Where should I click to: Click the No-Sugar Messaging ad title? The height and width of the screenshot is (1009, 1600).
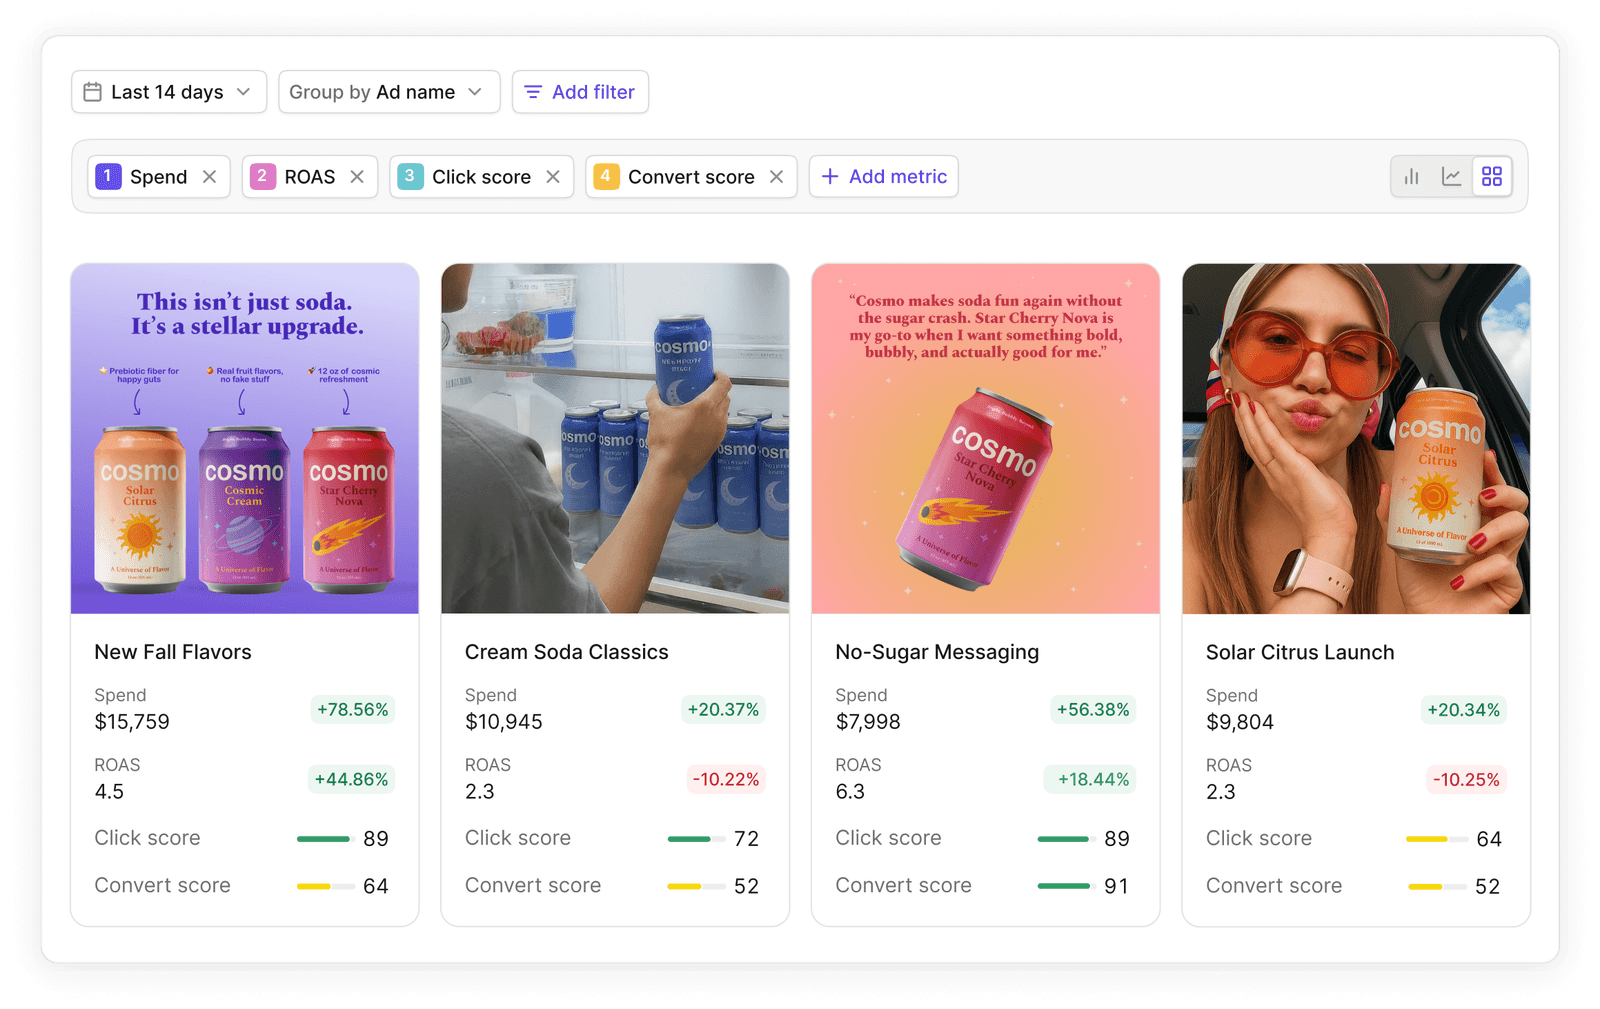click(937, 652)
